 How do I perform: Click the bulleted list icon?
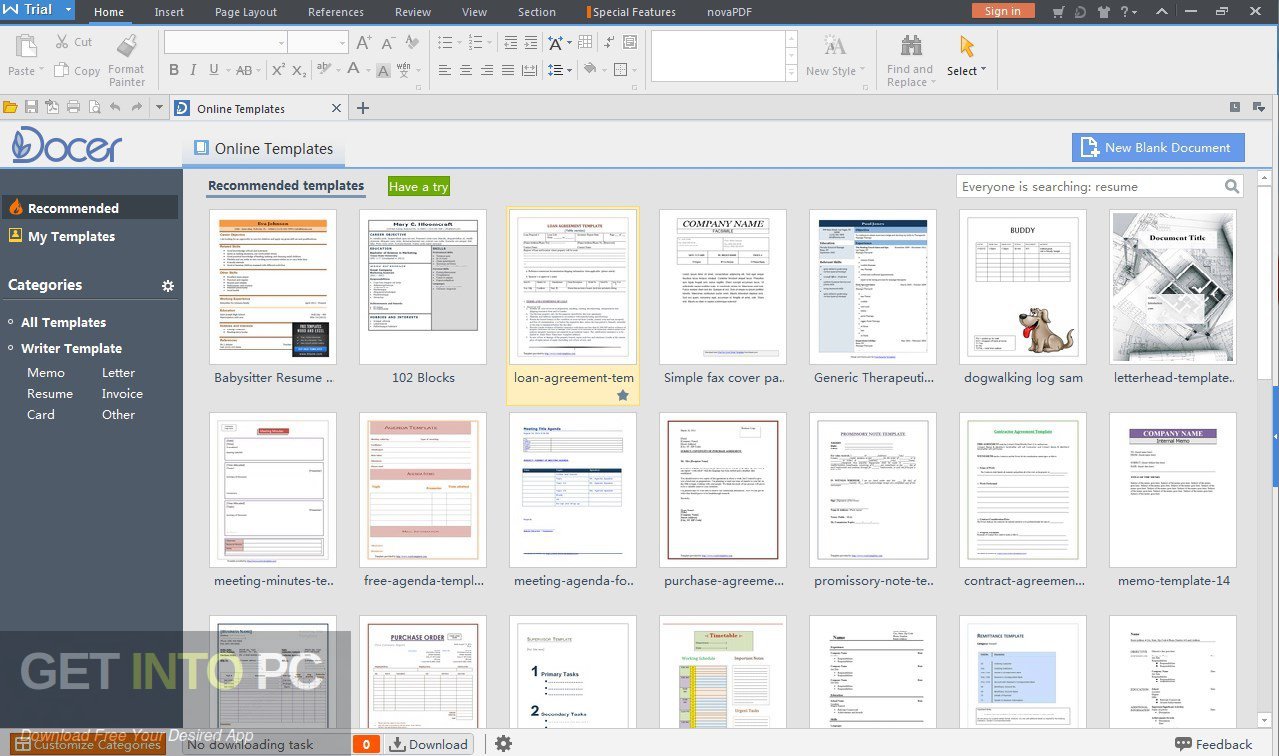445,42
